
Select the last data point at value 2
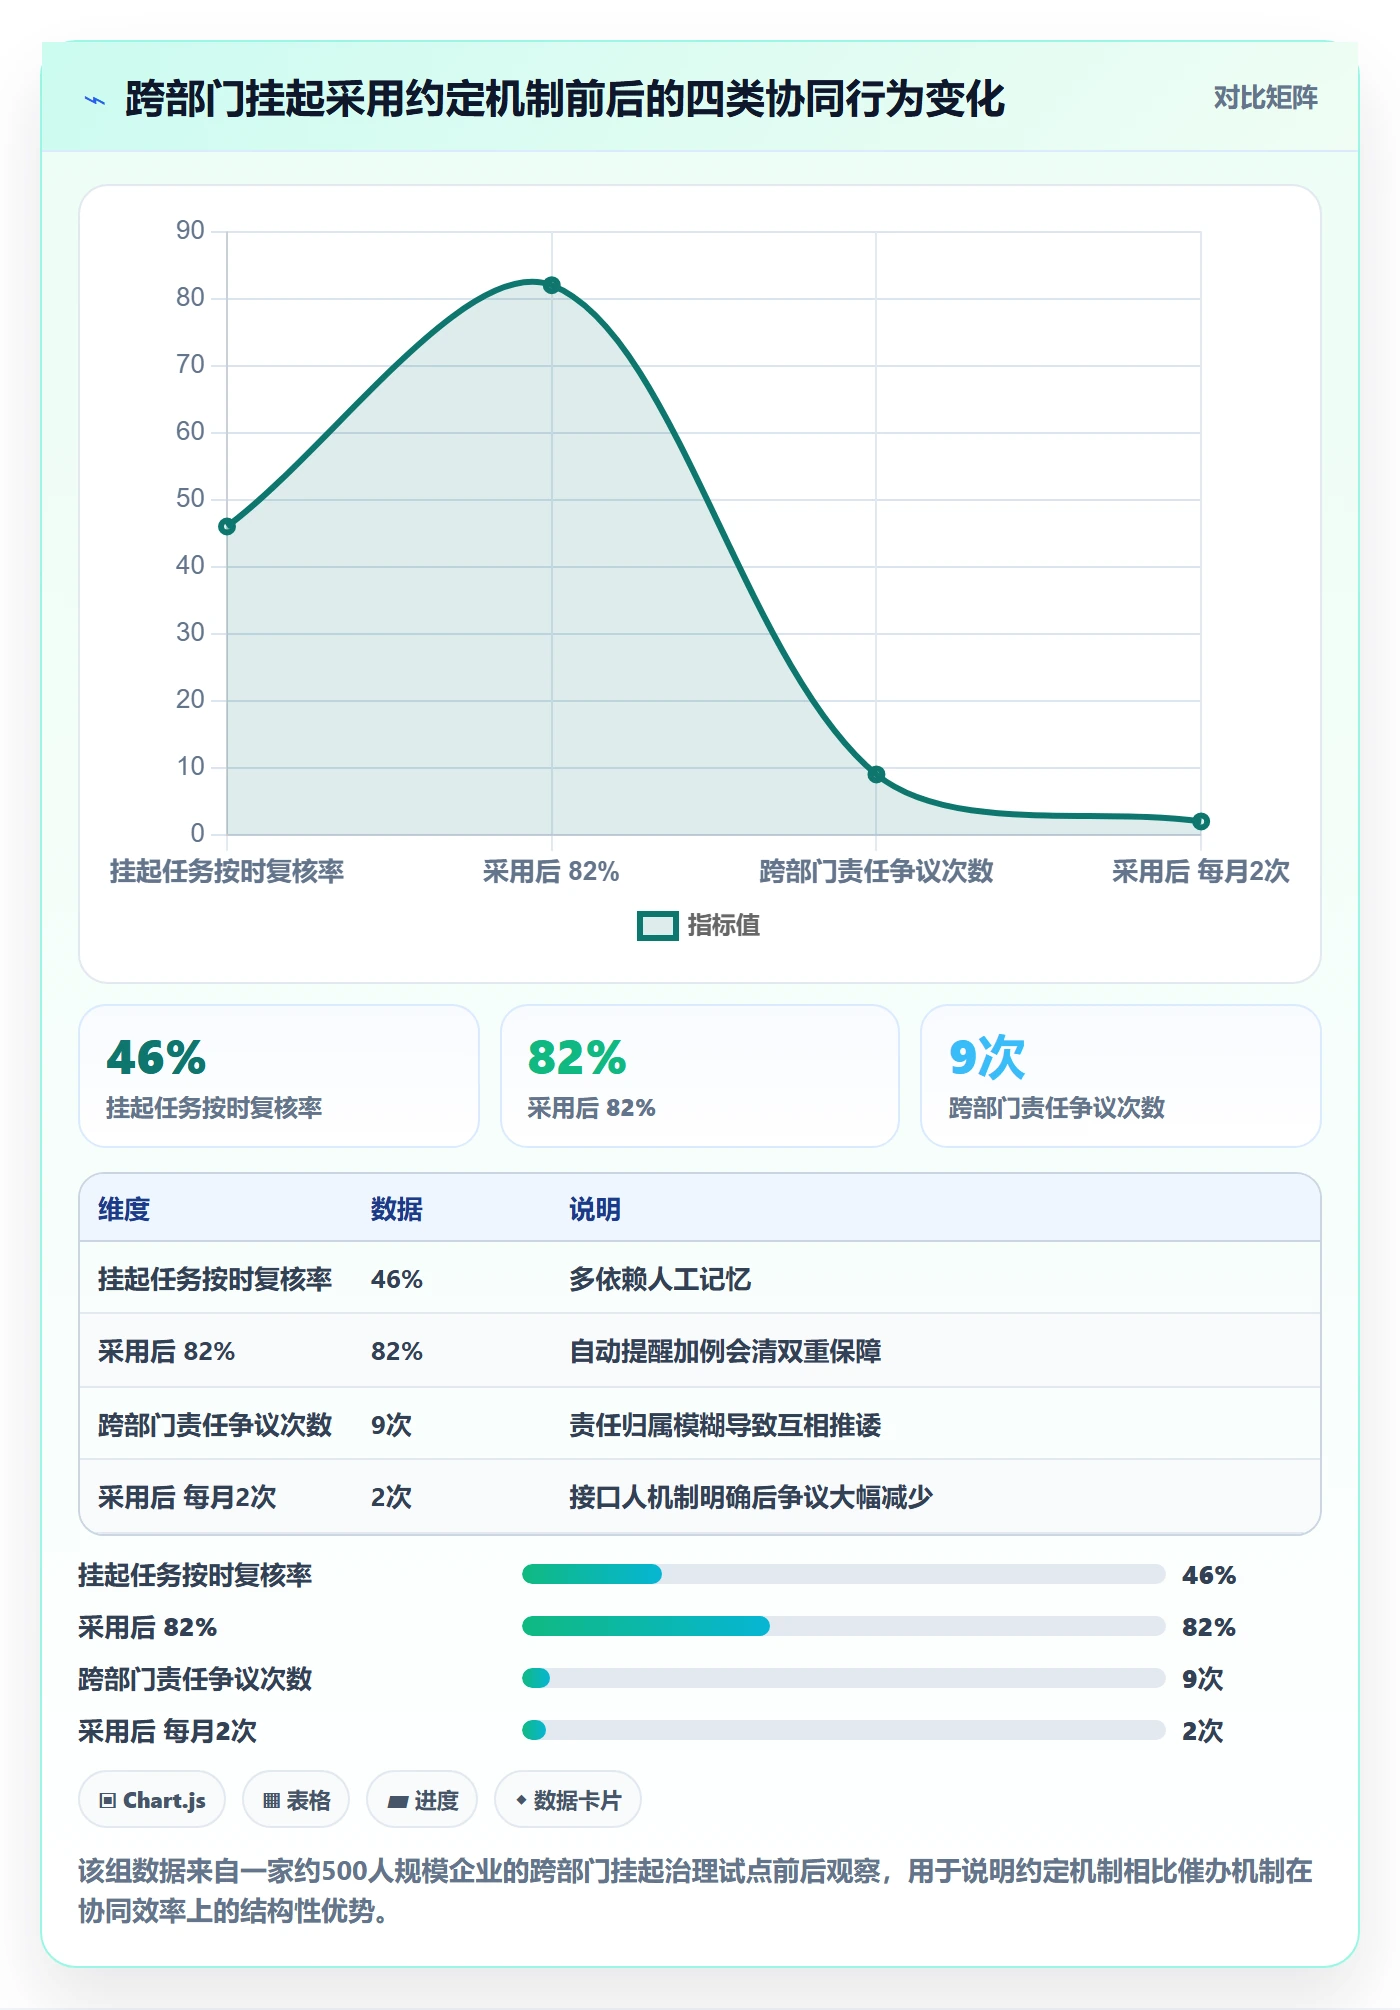click(1201, 821)
